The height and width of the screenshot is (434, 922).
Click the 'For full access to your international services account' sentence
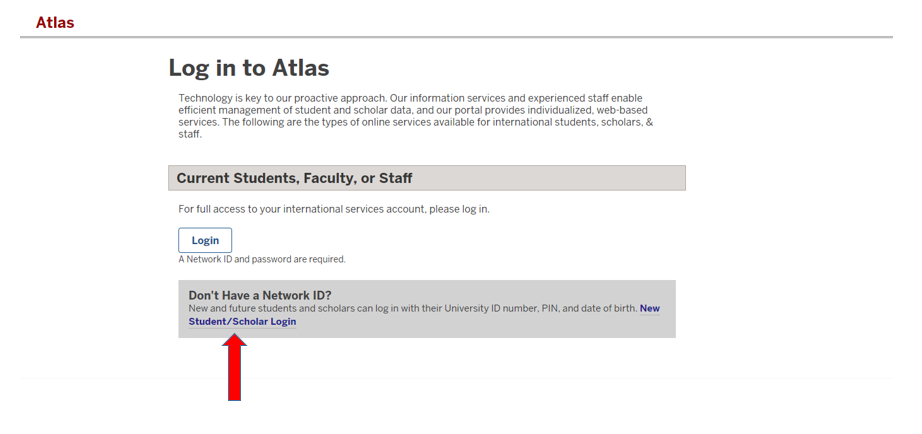click(334, 209)
